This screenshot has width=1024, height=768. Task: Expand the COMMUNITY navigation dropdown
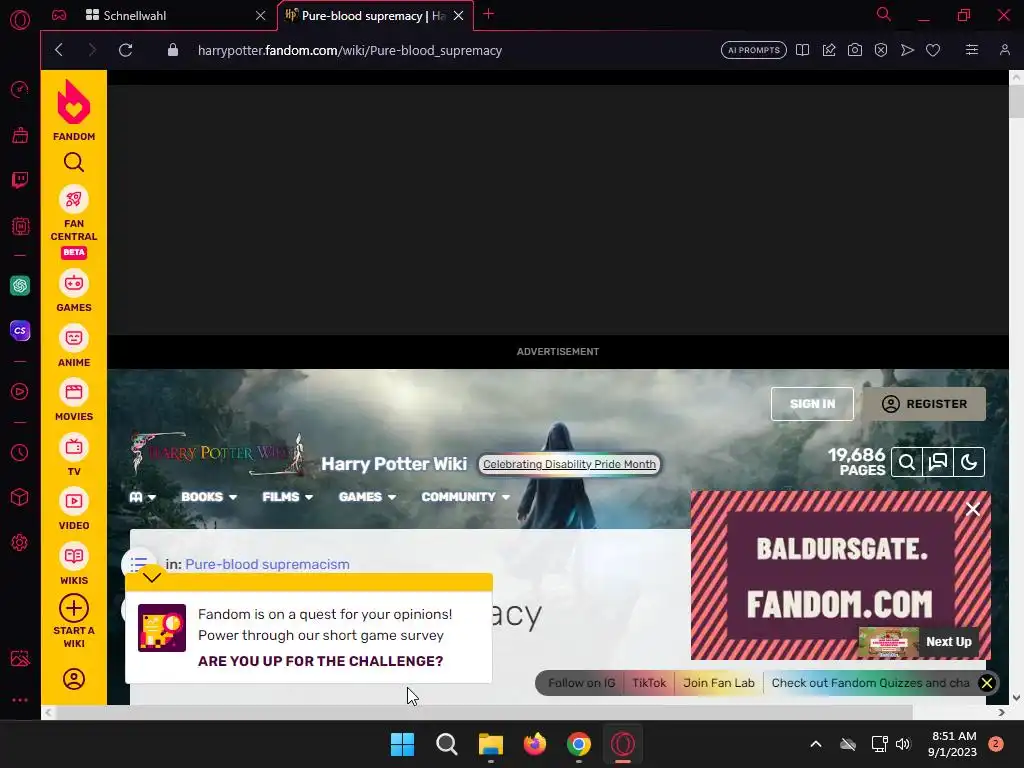click(466, 497)
